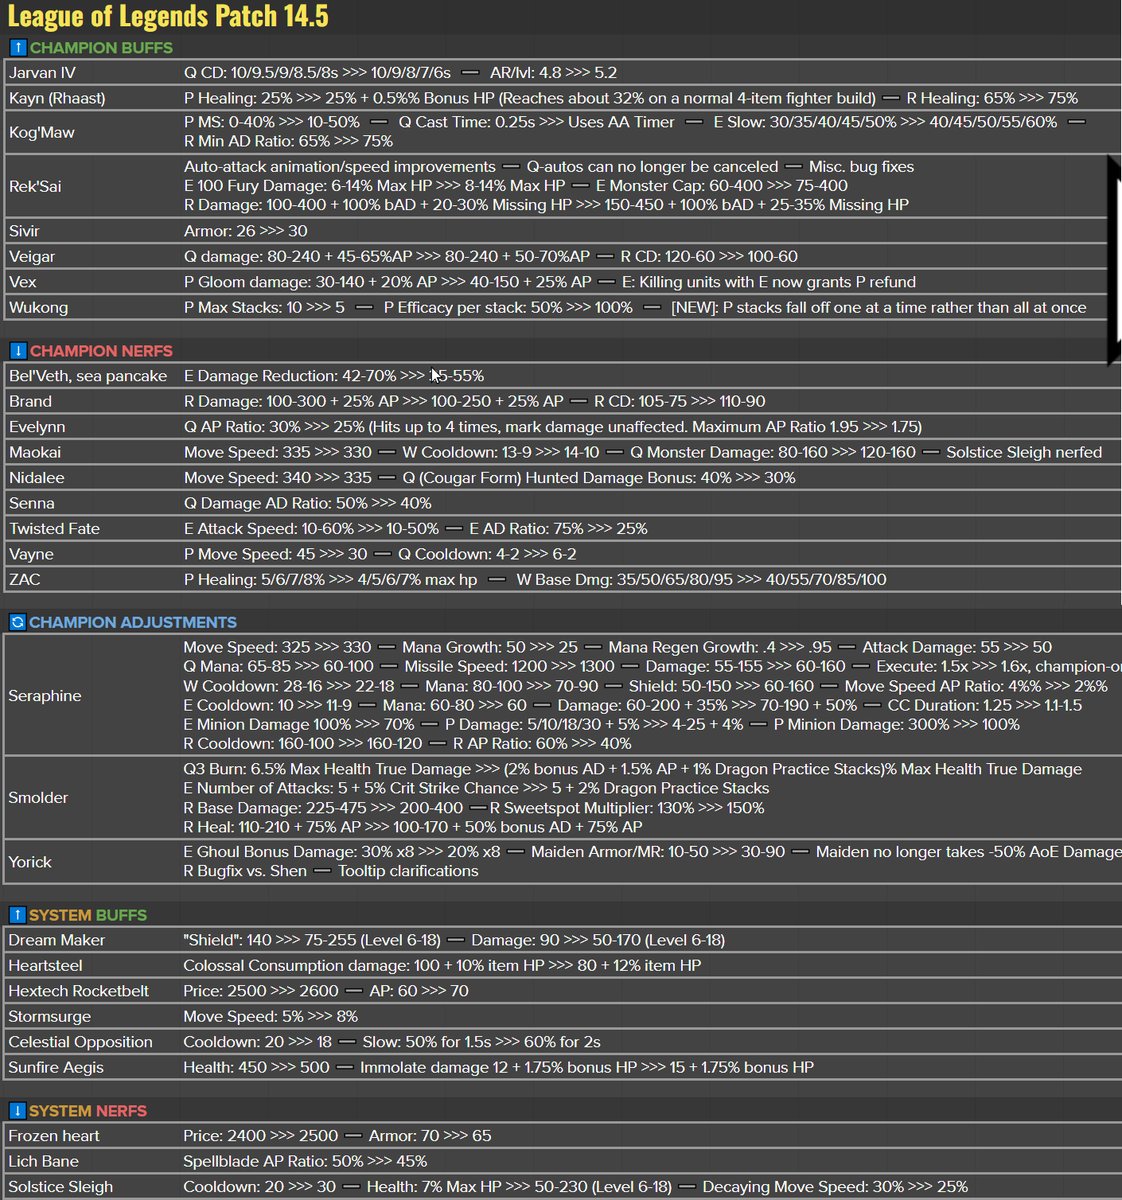Select the Rek'Sai champion name cell

pos(36,186)
